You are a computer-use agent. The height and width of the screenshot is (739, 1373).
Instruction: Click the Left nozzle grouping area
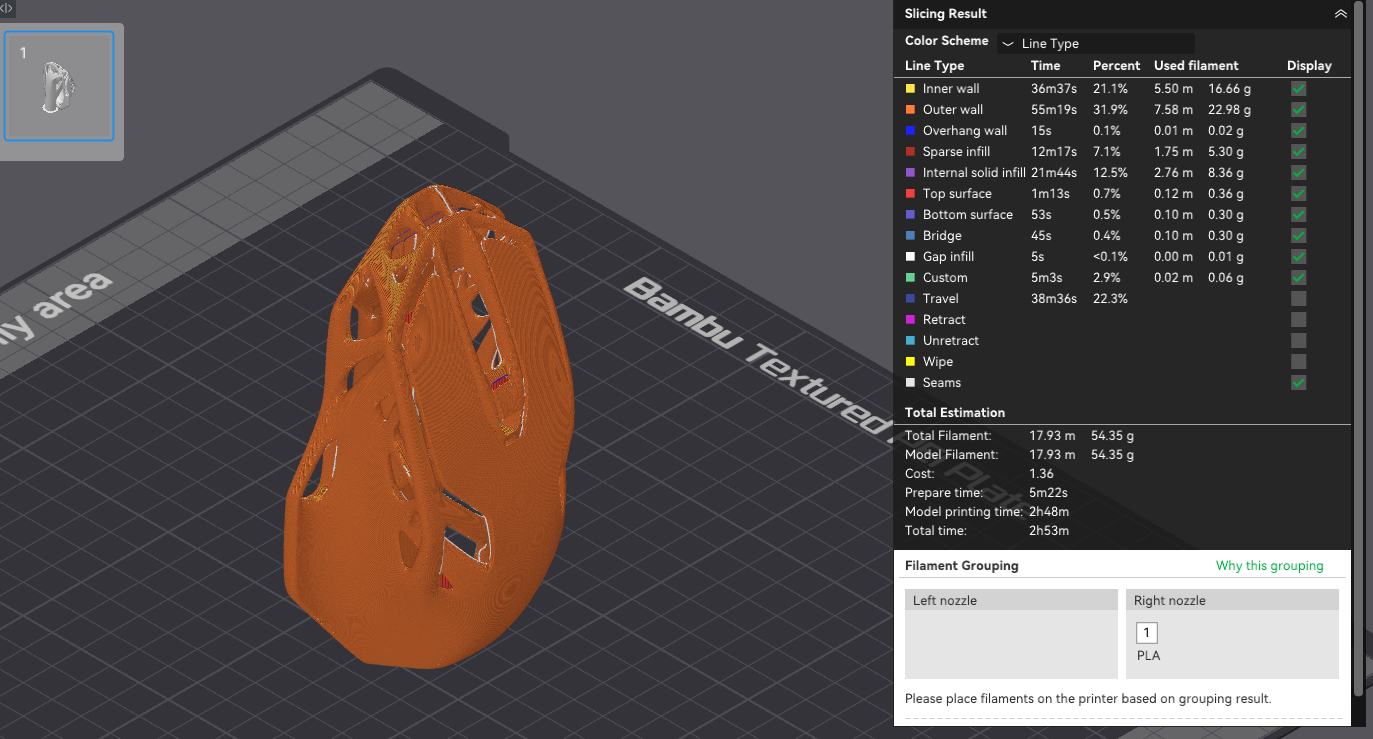point(1011,644)
